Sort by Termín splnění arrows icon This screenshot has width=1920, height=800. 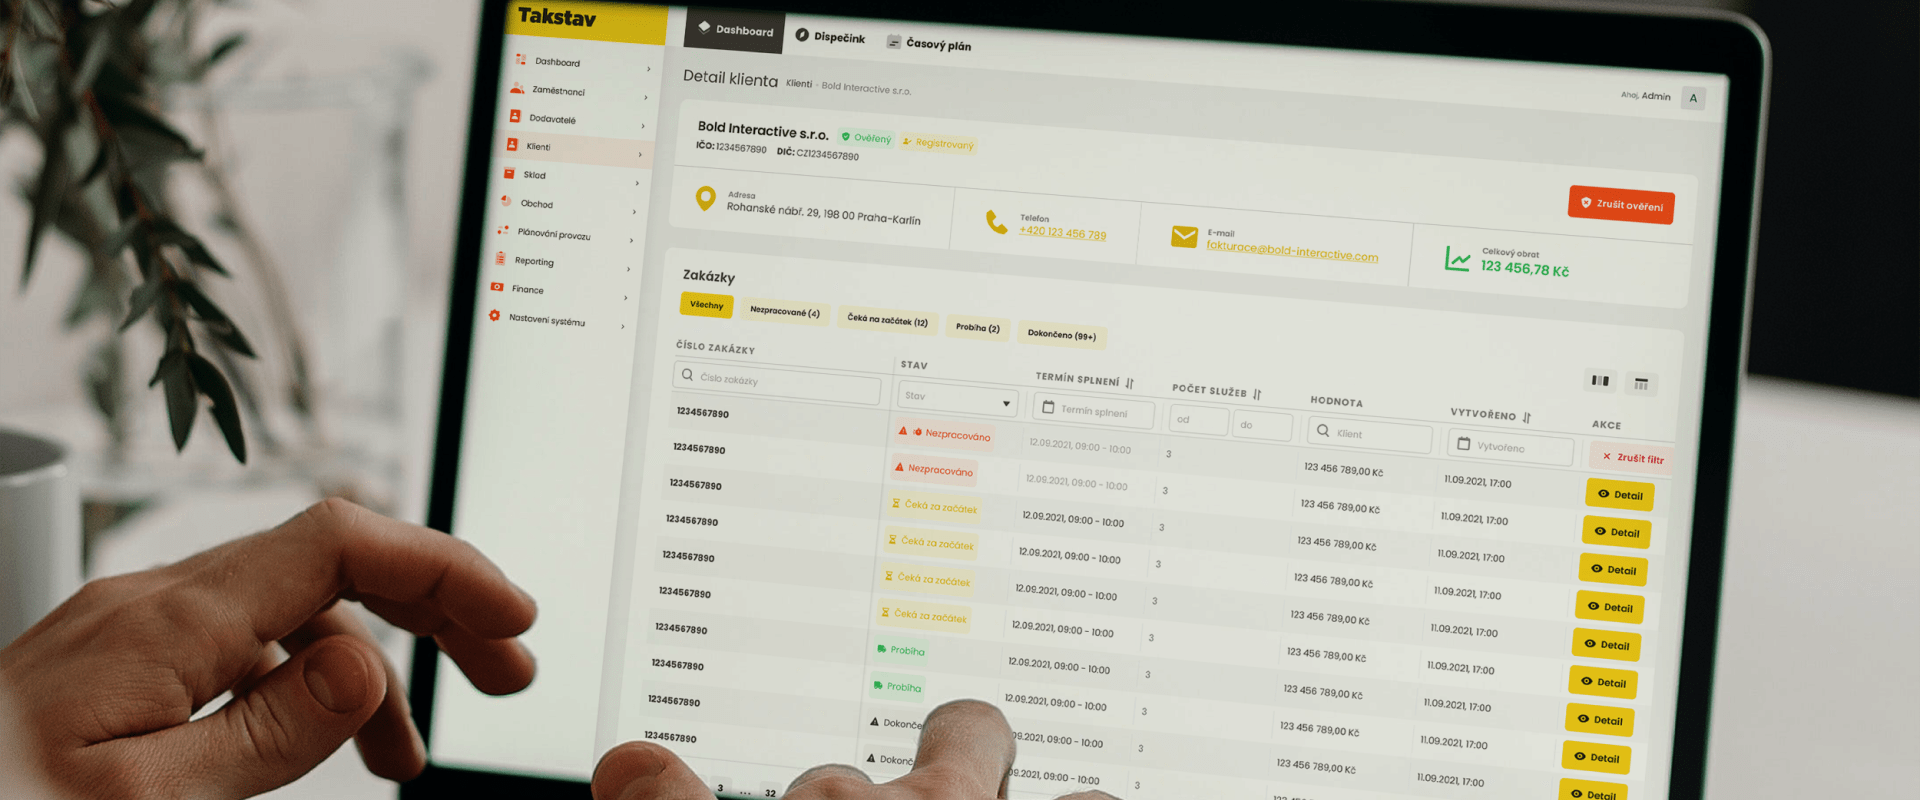(1130, 382)
